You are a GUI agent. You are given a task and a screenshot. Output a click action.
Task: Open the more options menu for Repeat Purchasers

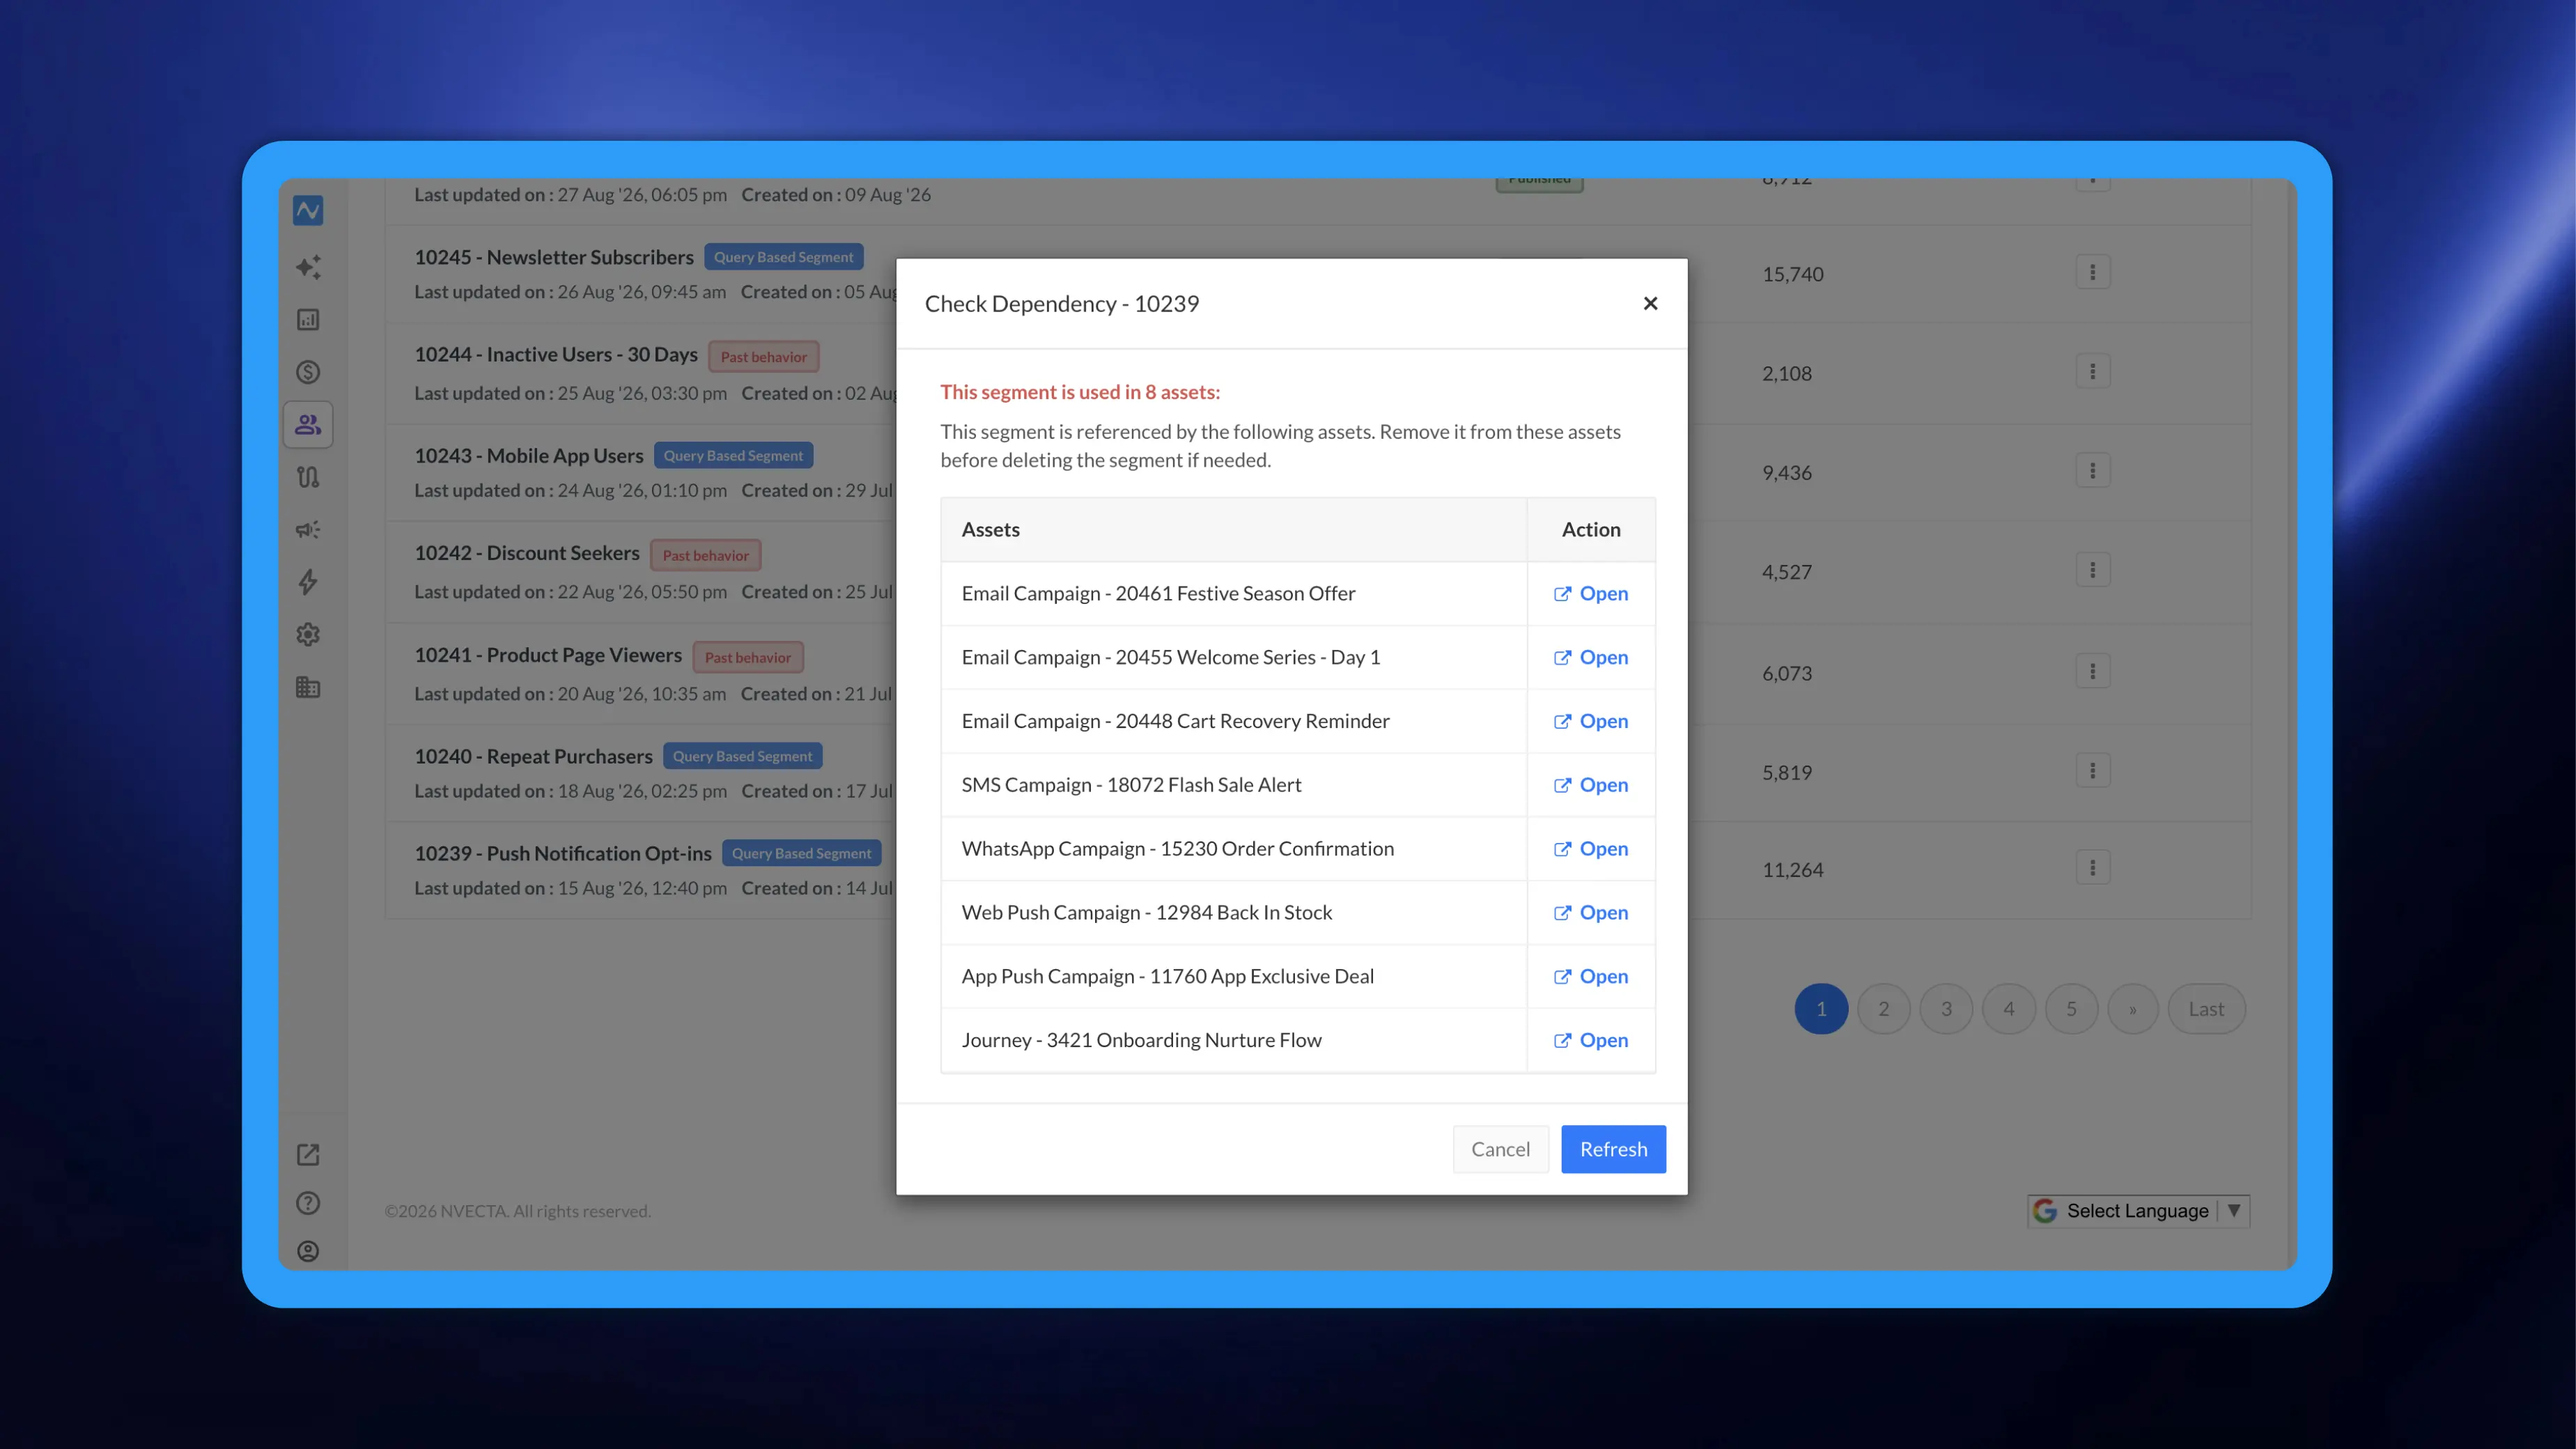(x=2093, y=771)
